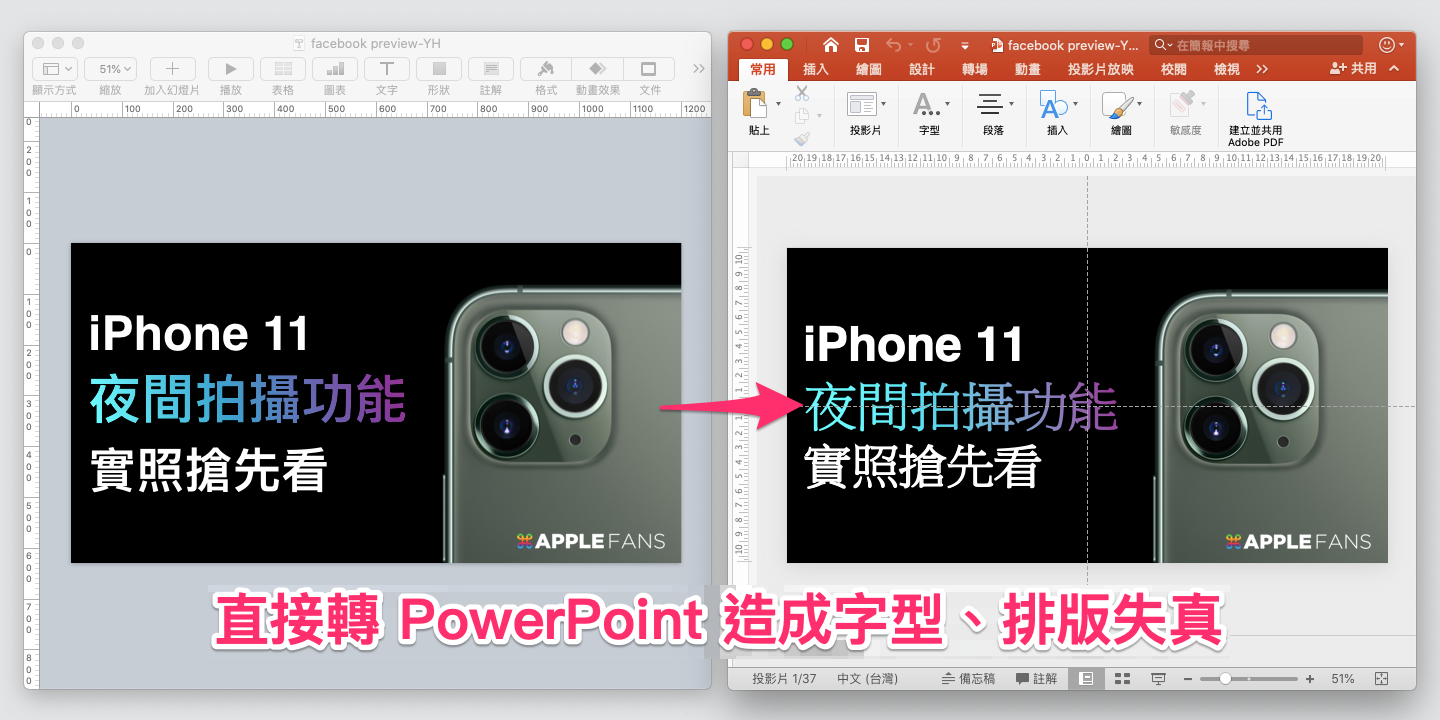1440x720 pixels.
Task: Open PowerPoint Home icon in title bar
Action: [x=830, y=45]
